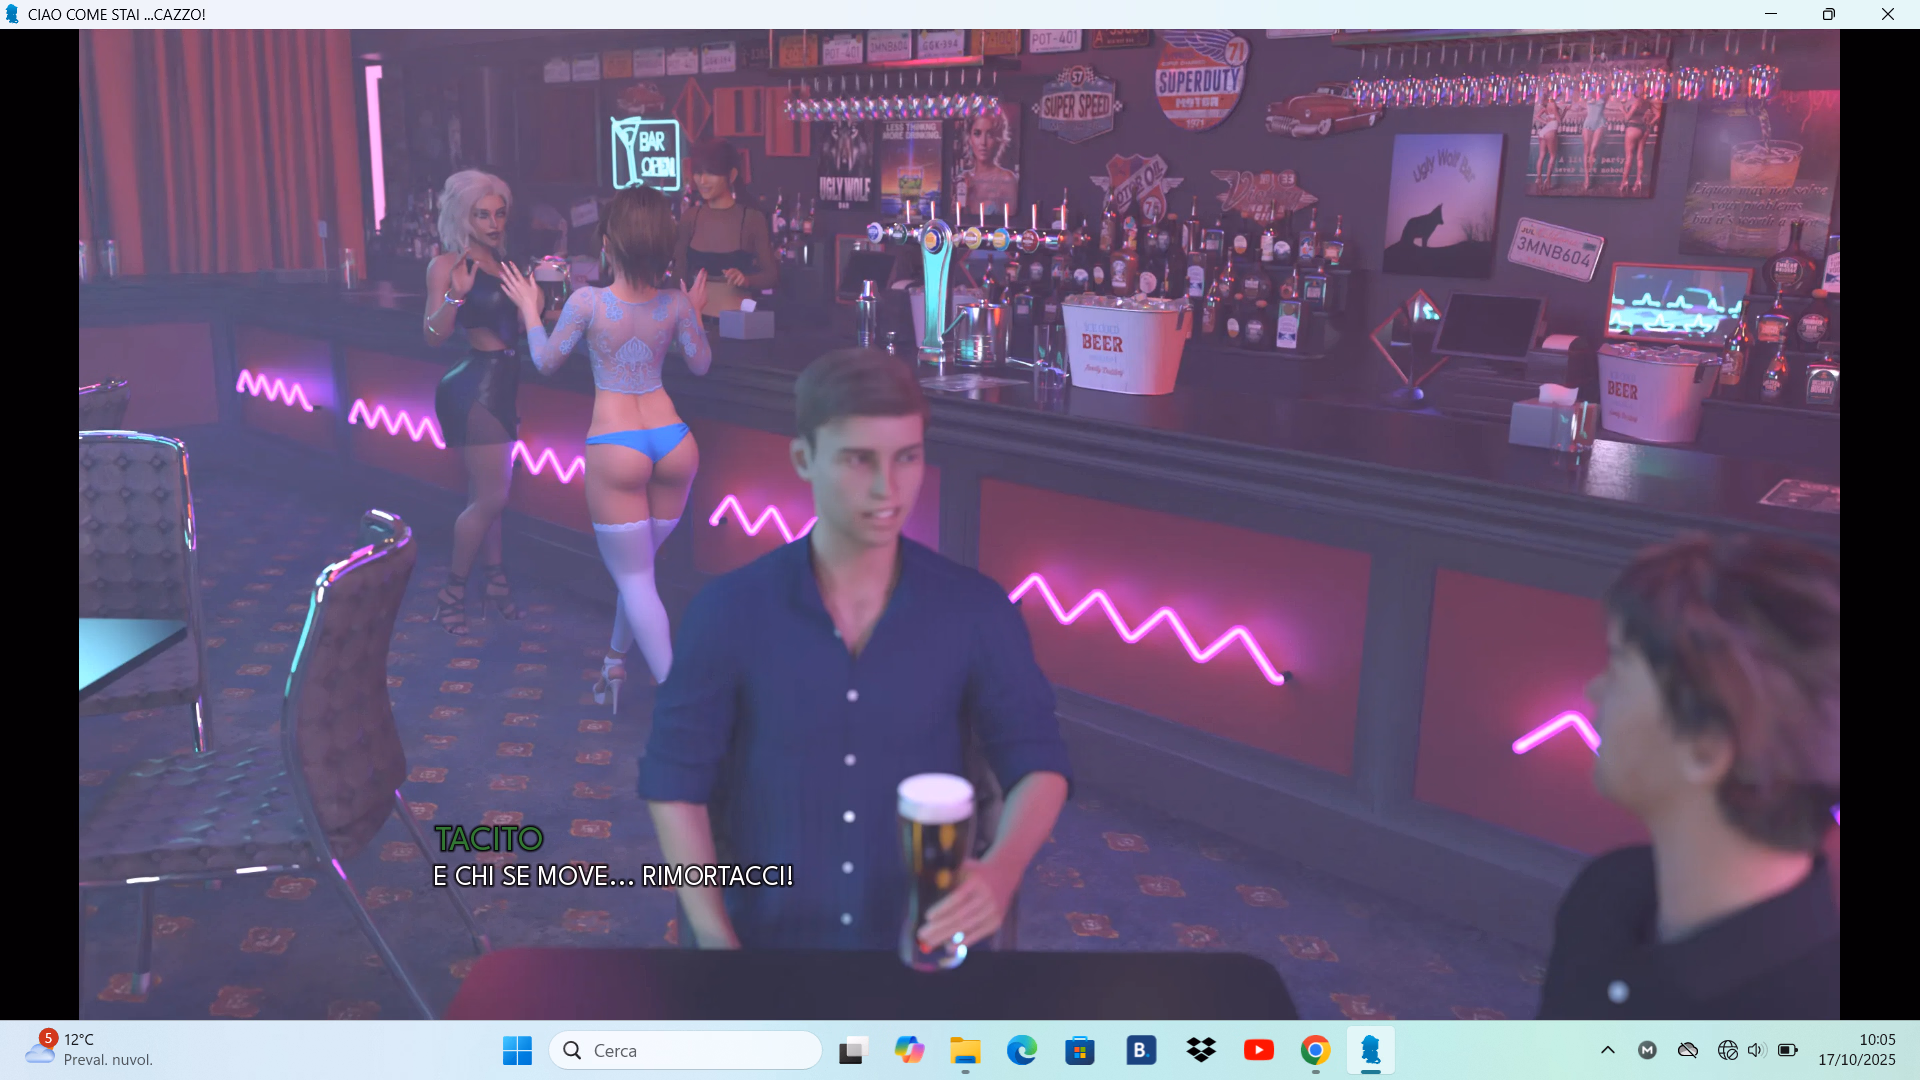The height and width of the screenshot is (1080, 1920).
Task: Open the weather widget showing 12°C
Action: pyautogui.click(x=90, y=1050)
